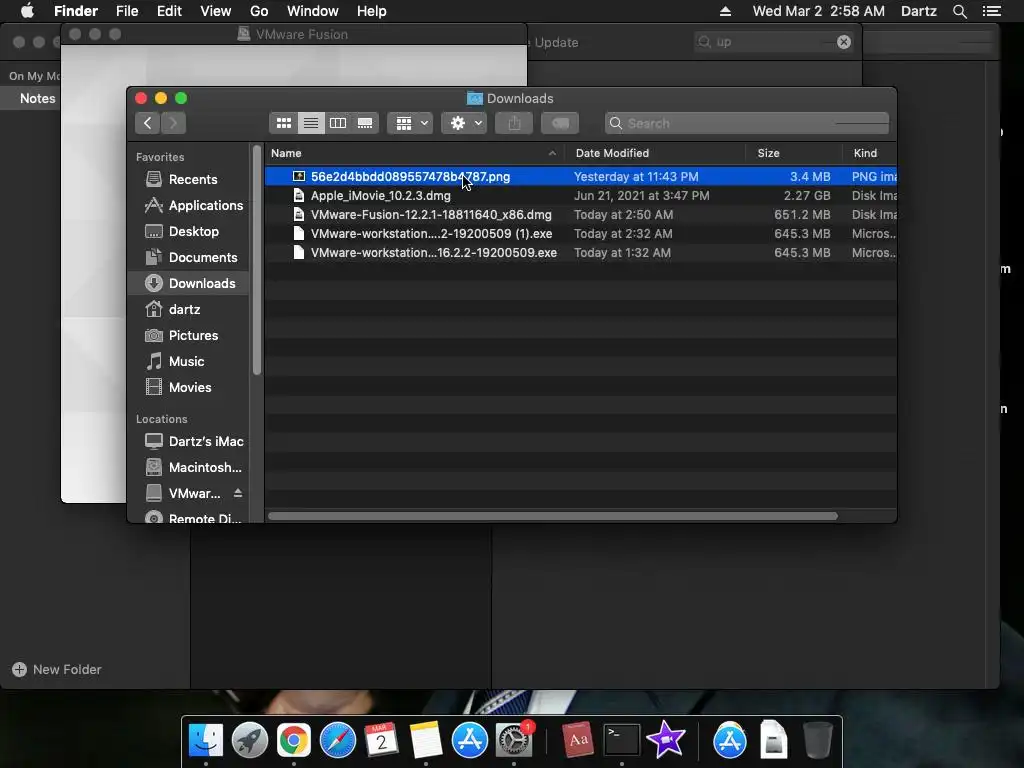Image resolution: width=1024 pixels, height=768 pixels.
Task: Select 56e2d4bbdd089557478b4787.png file
Action: pos(581,176)
